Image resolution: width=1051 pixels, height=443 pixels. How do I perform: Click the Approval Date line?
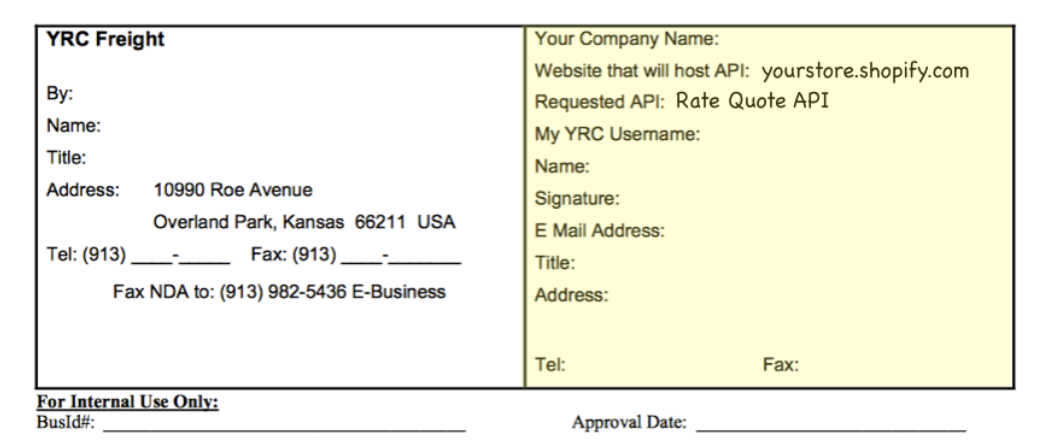(831, 424)
